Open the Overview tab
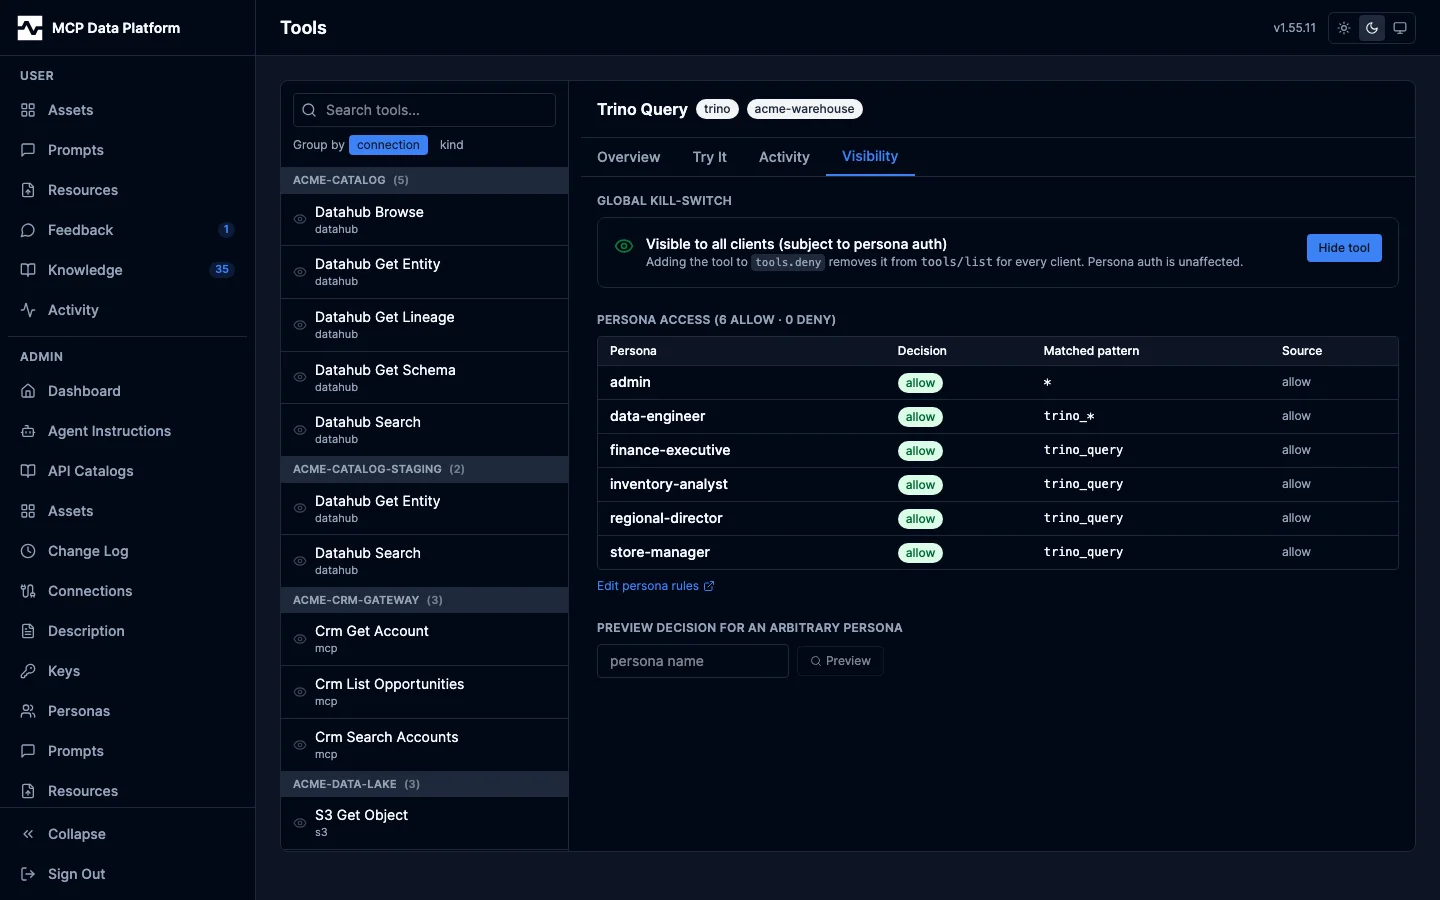This screenshot has width=1440, height=900. point(628,157)
